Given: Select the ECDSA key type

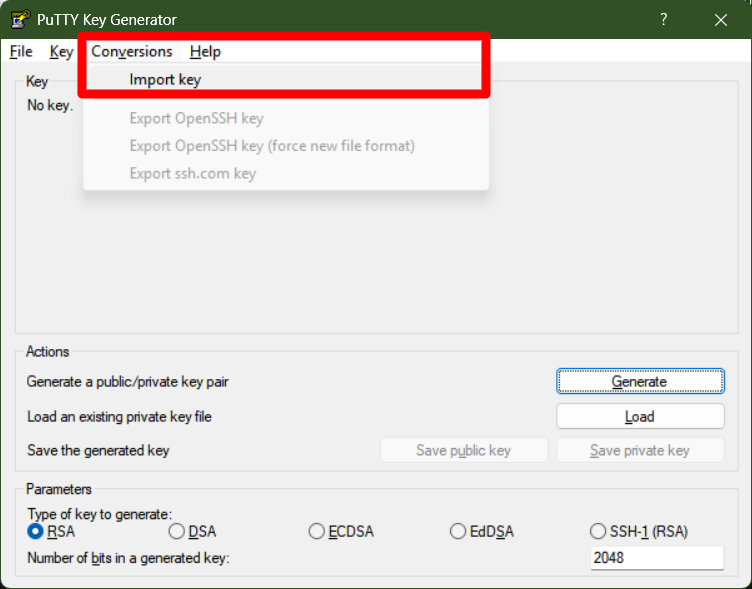Looking at the screenshot, I should [x=341, y=531].
